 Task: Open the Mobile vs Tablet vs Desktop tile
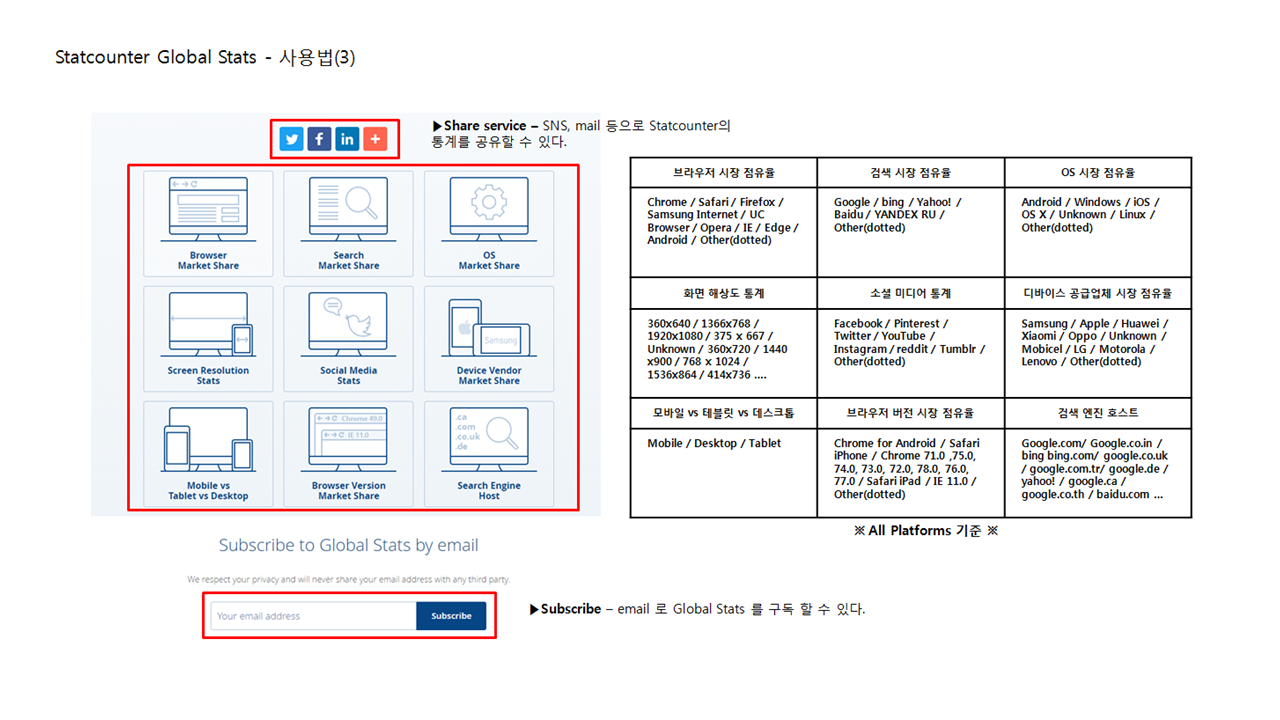(x=208, y=453)
